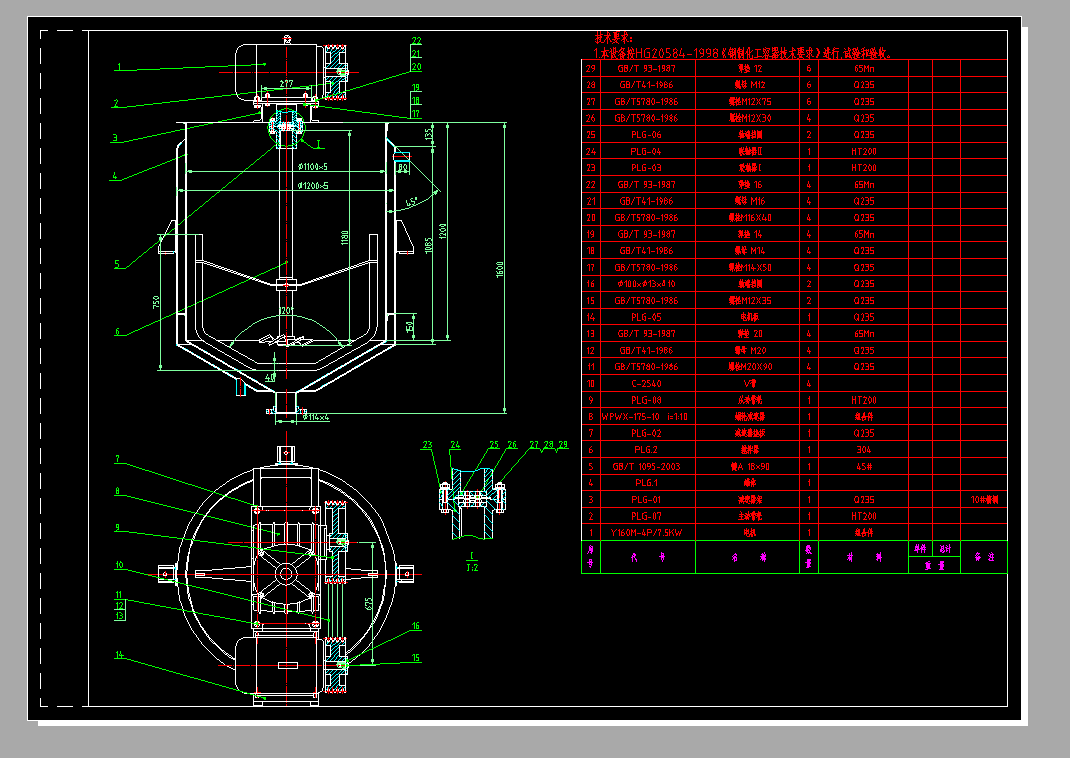This screenshot has width=1070, height=758.
Task: Click row number 29 in the parts list
Action: click(590, 68)
